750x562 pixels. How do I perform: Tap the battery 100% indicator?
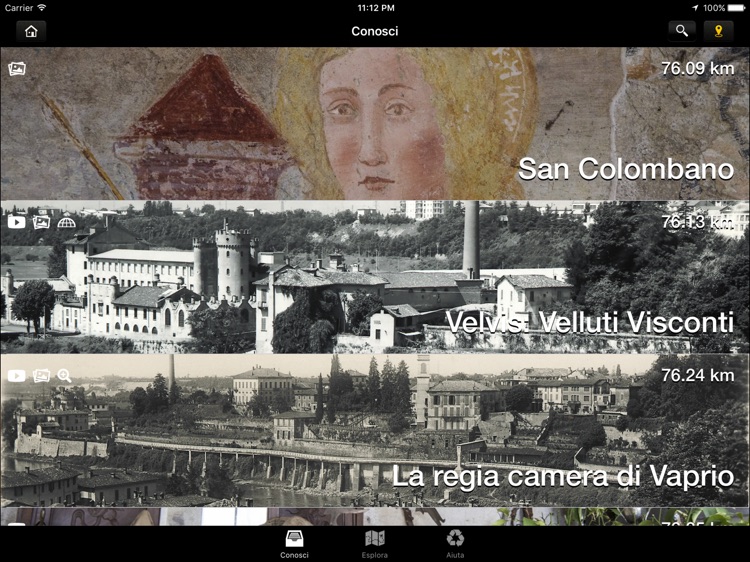coord(724,8)
